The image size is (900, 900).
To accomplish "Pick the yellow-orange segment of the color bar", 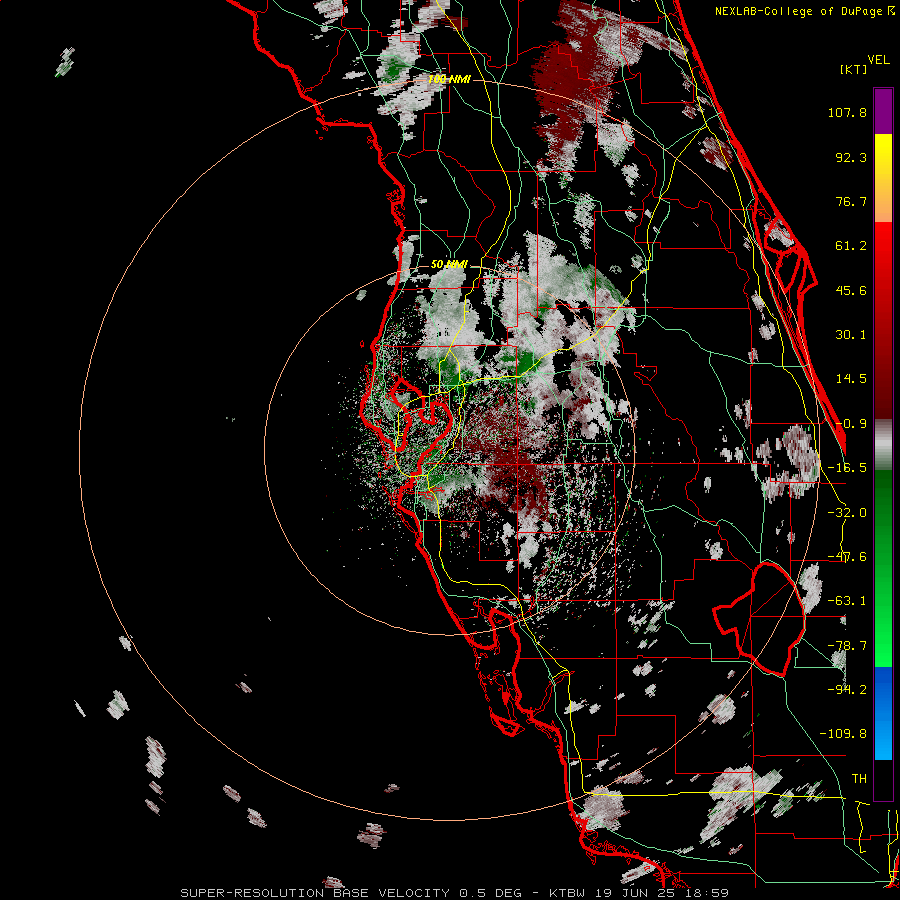I will coord(883,178).
